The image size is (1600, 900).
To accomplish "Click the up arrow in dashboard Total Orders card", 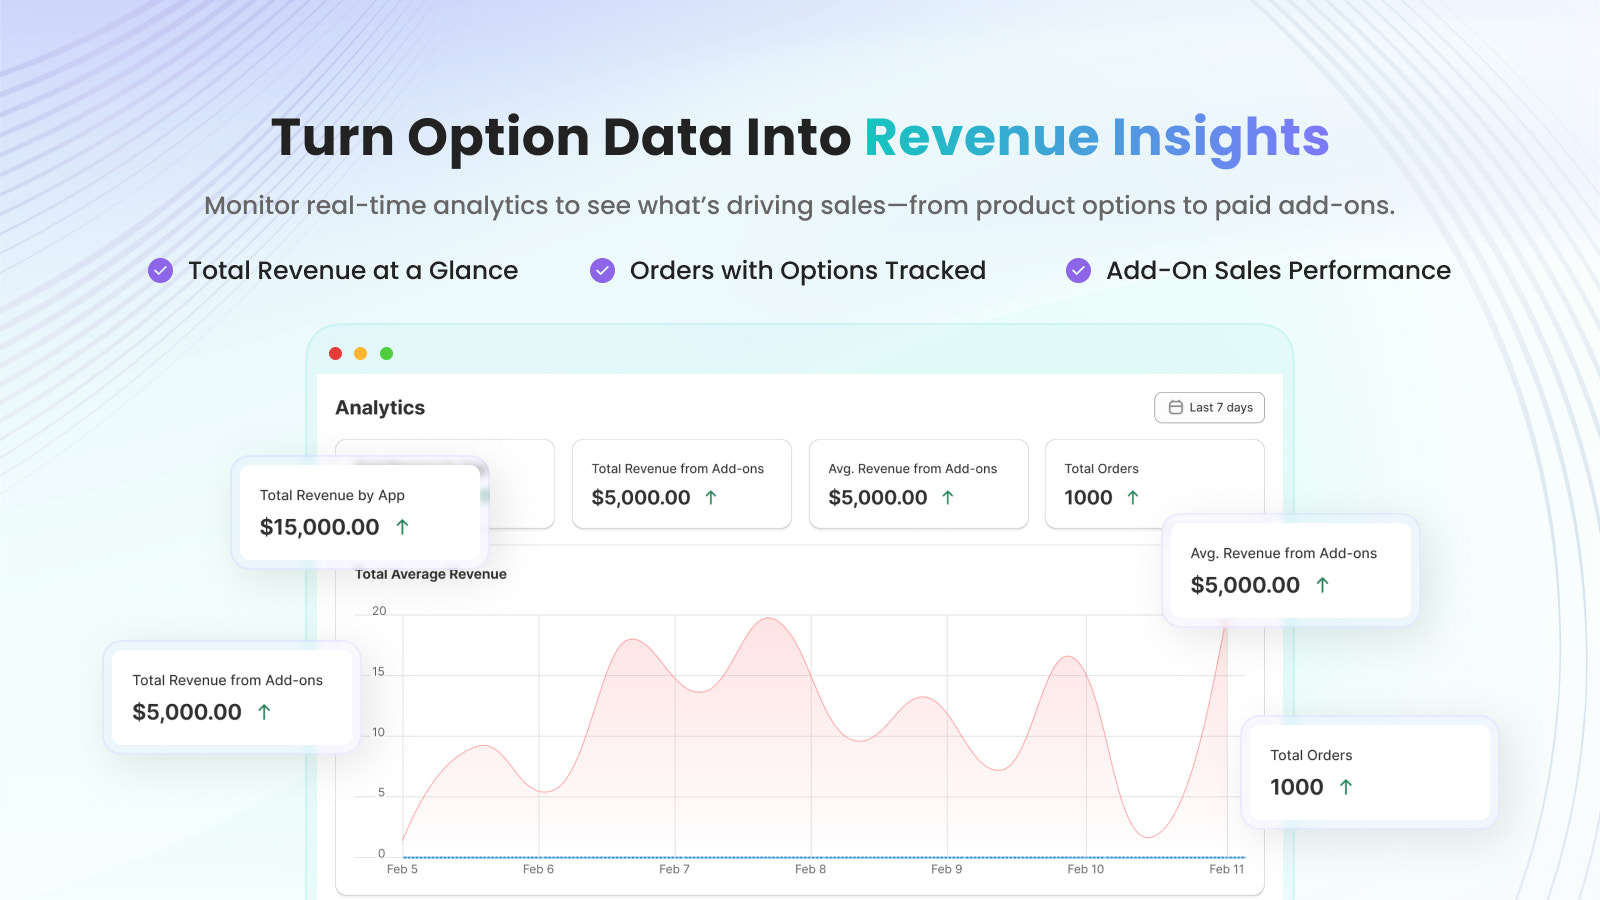I will pyautogui.click(x=1133, y=497).
